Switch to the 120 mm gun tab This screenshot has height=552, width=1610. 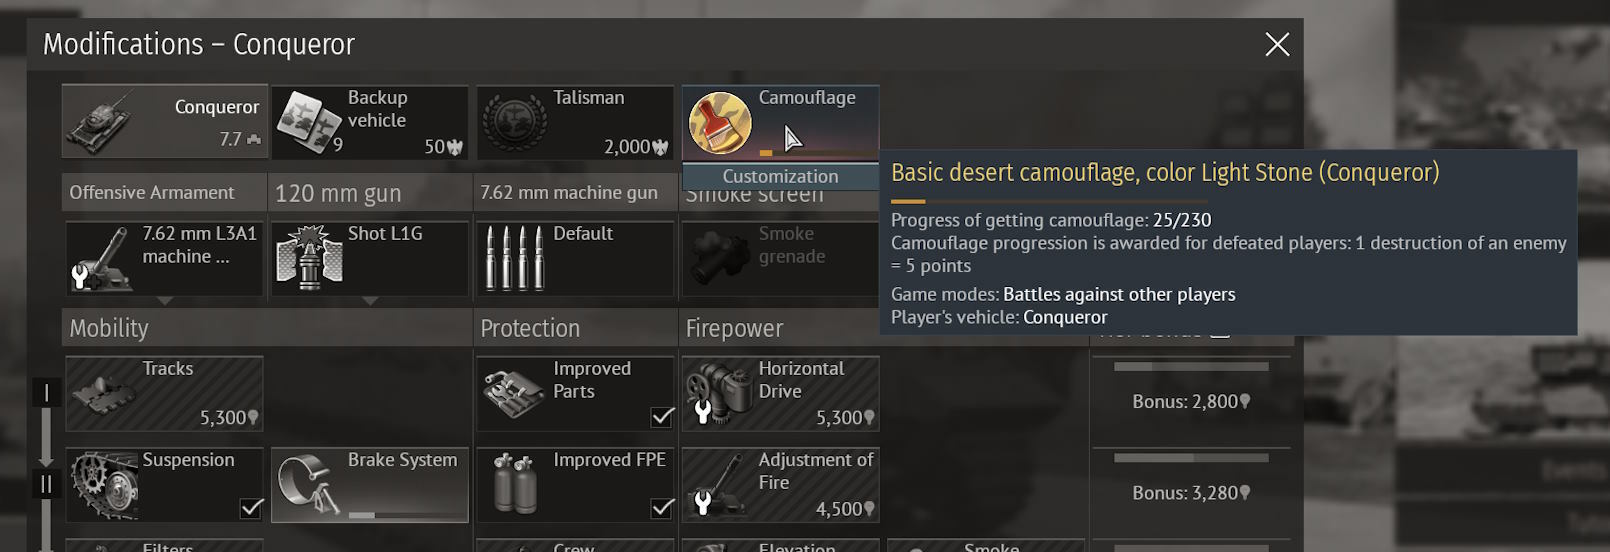(369, 193)
